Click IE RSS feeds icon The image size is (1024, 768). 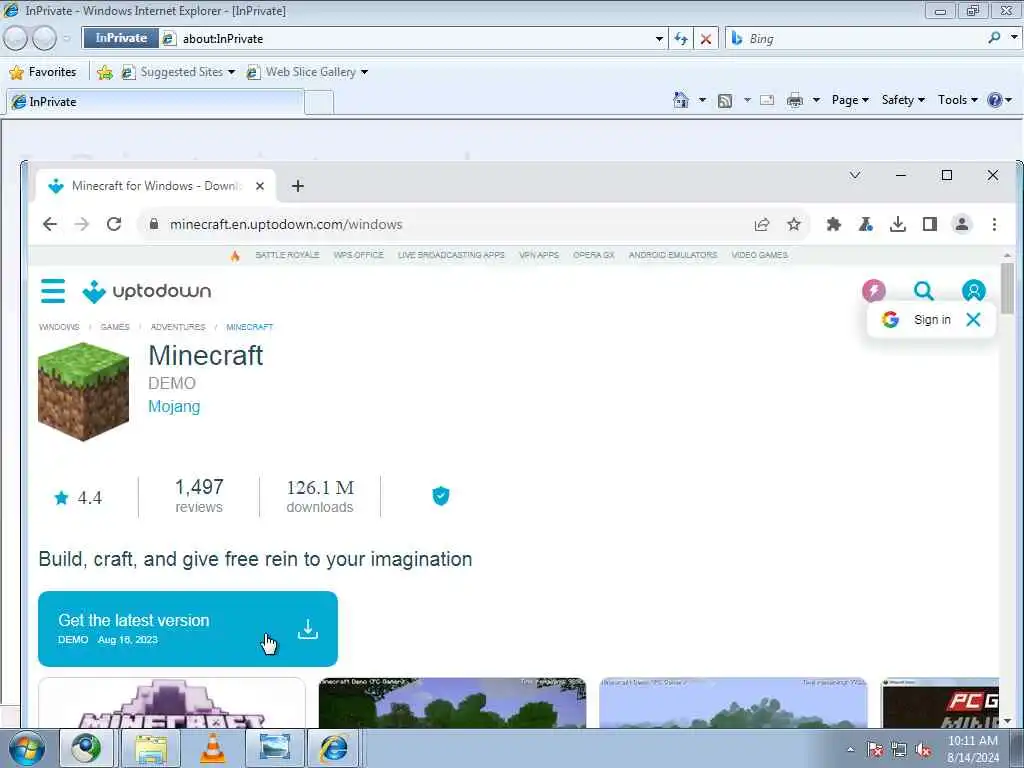[x=725, y=101]
